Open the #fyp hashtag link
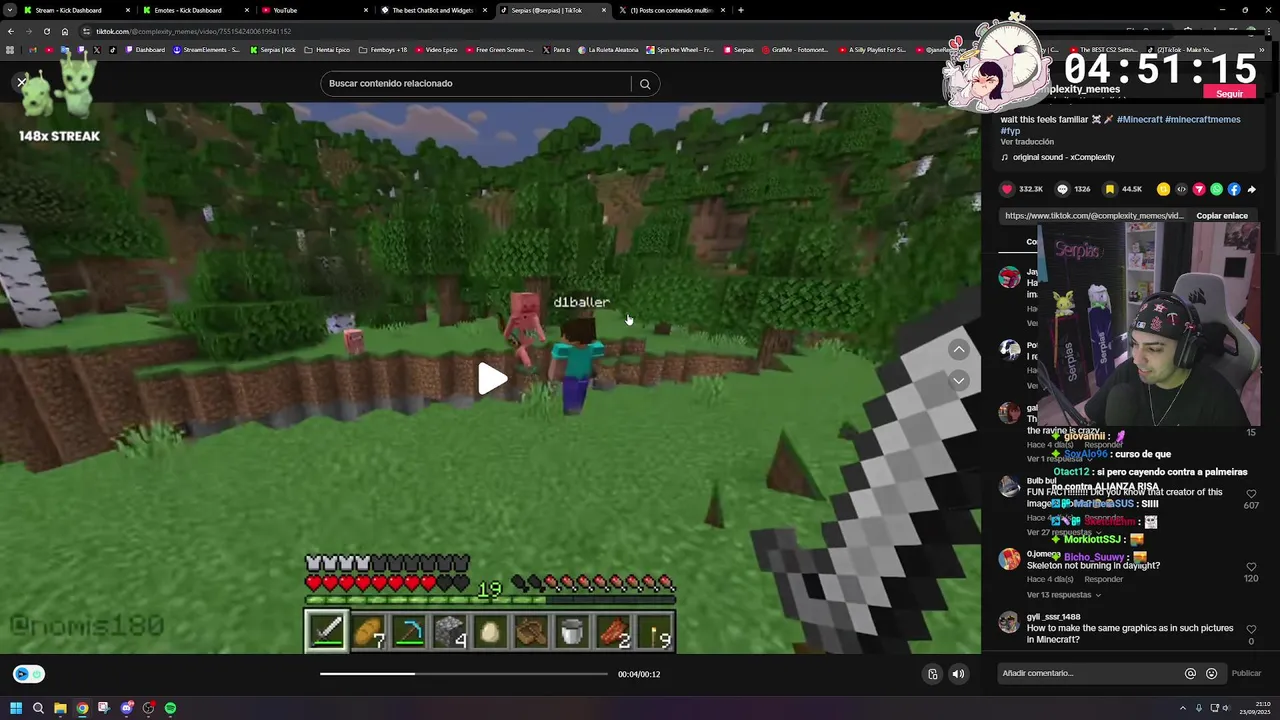The image size is (1280, 720). [x=1010, y=131]
